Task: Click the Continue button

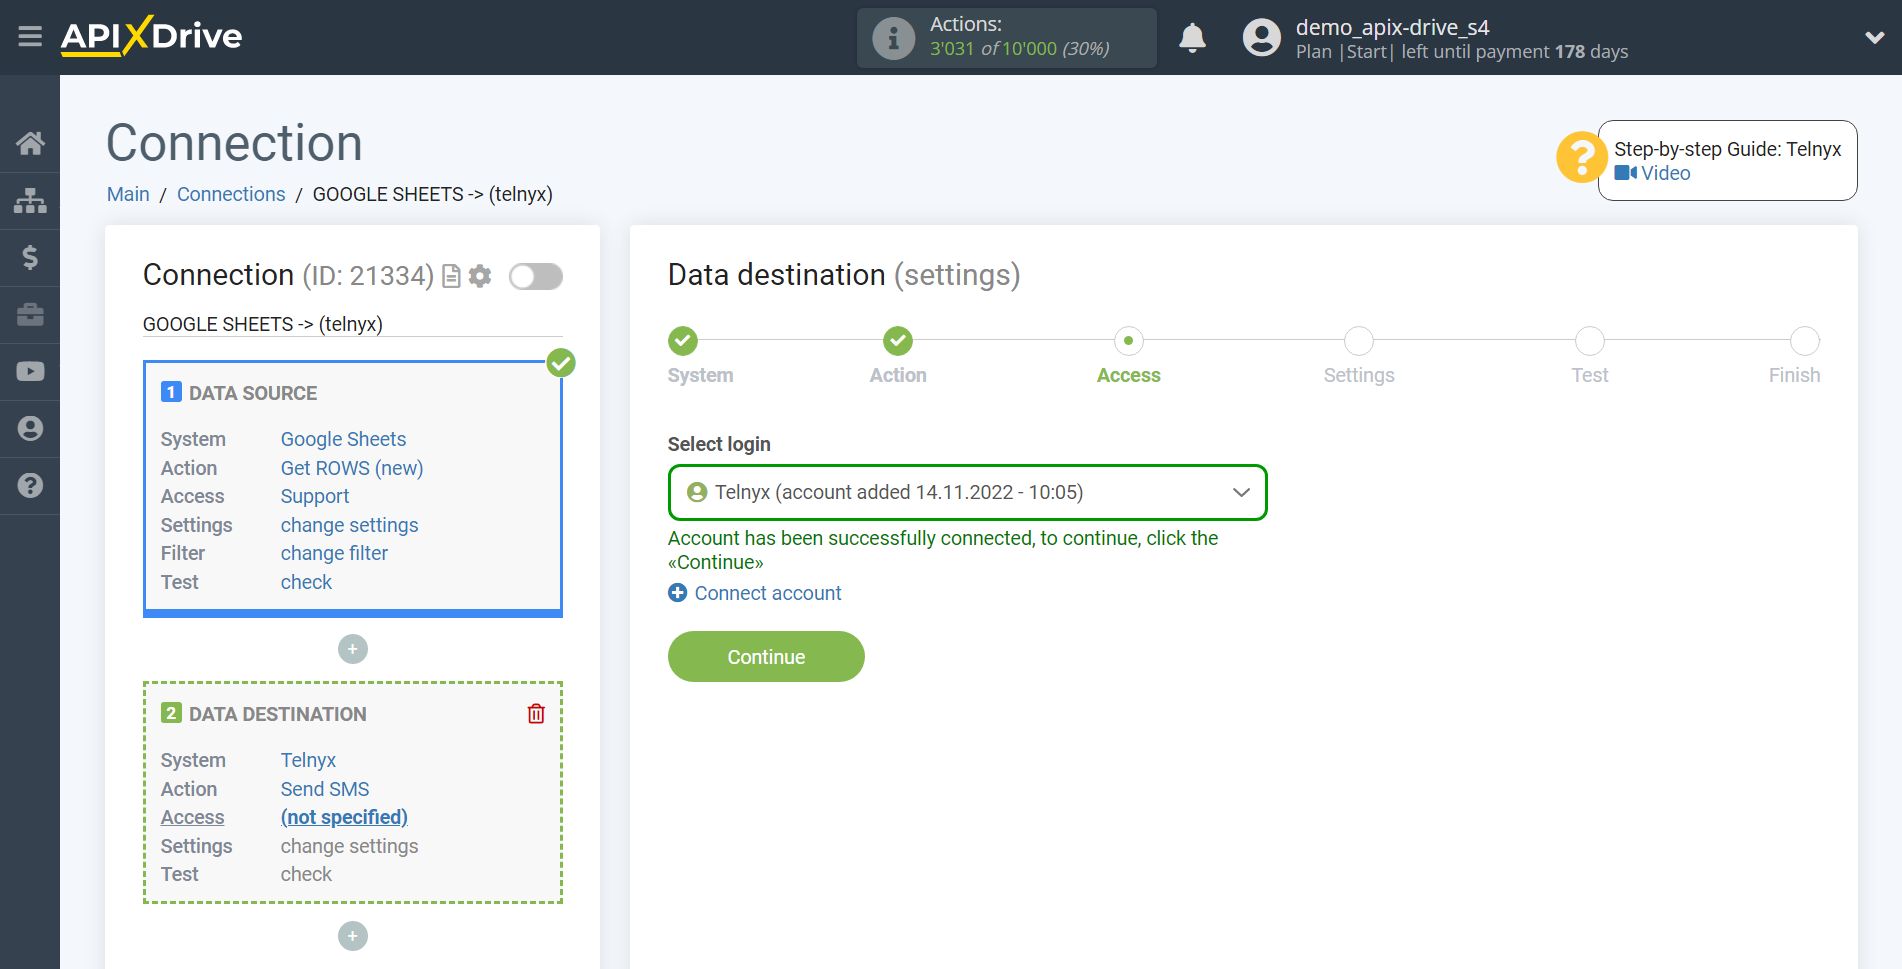Action: (766, 657)
